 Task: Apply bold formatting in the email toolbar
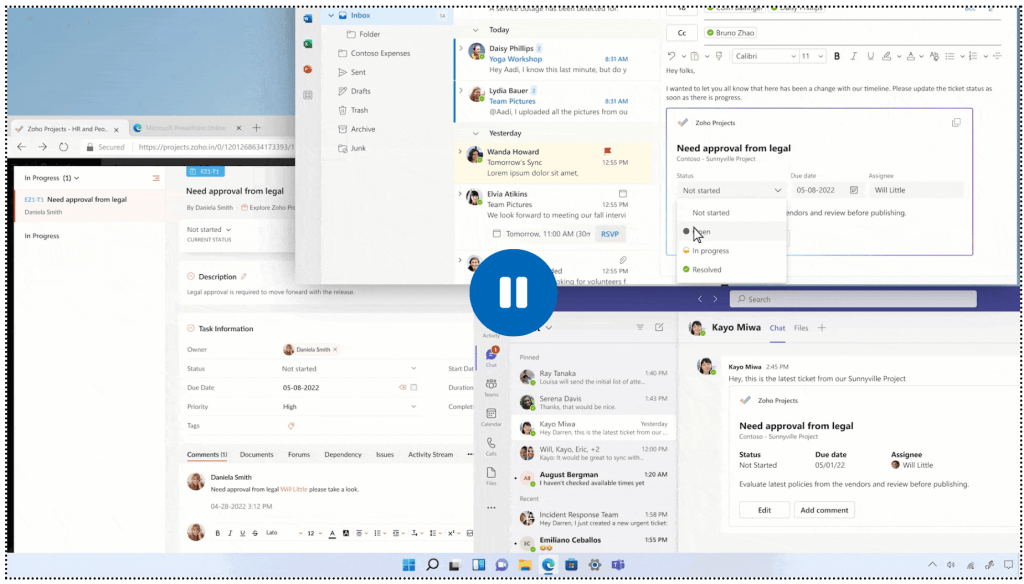click(x=837, y=56)
